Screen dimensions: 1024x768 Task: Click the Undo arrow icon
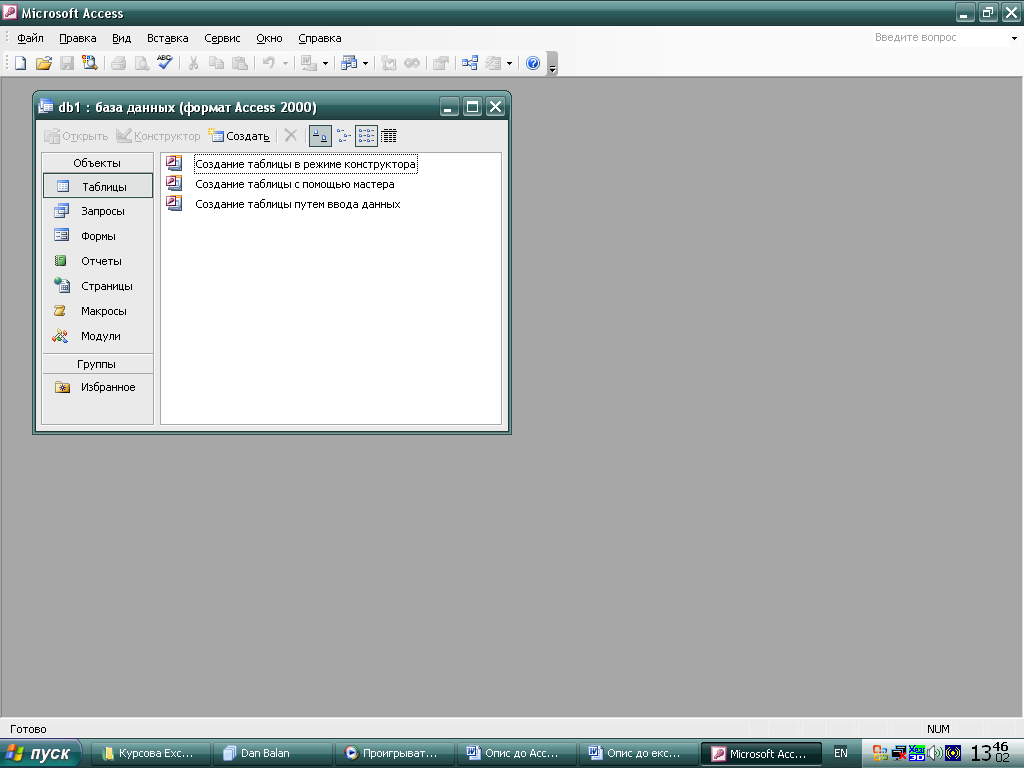point(268,63)
